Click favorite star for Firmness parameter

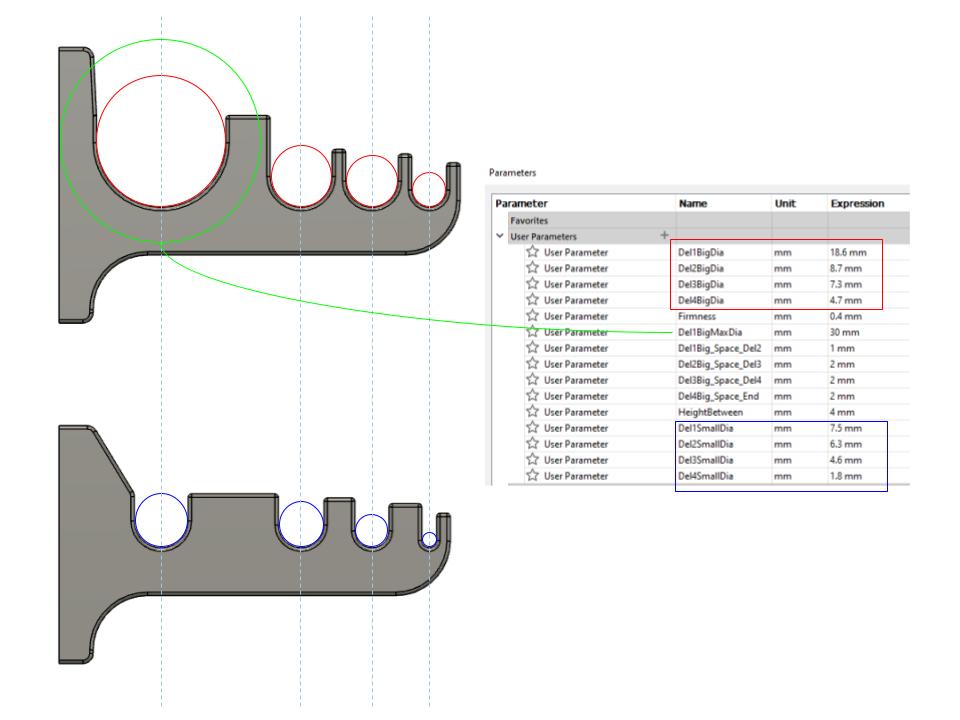(x=533, y=316)
